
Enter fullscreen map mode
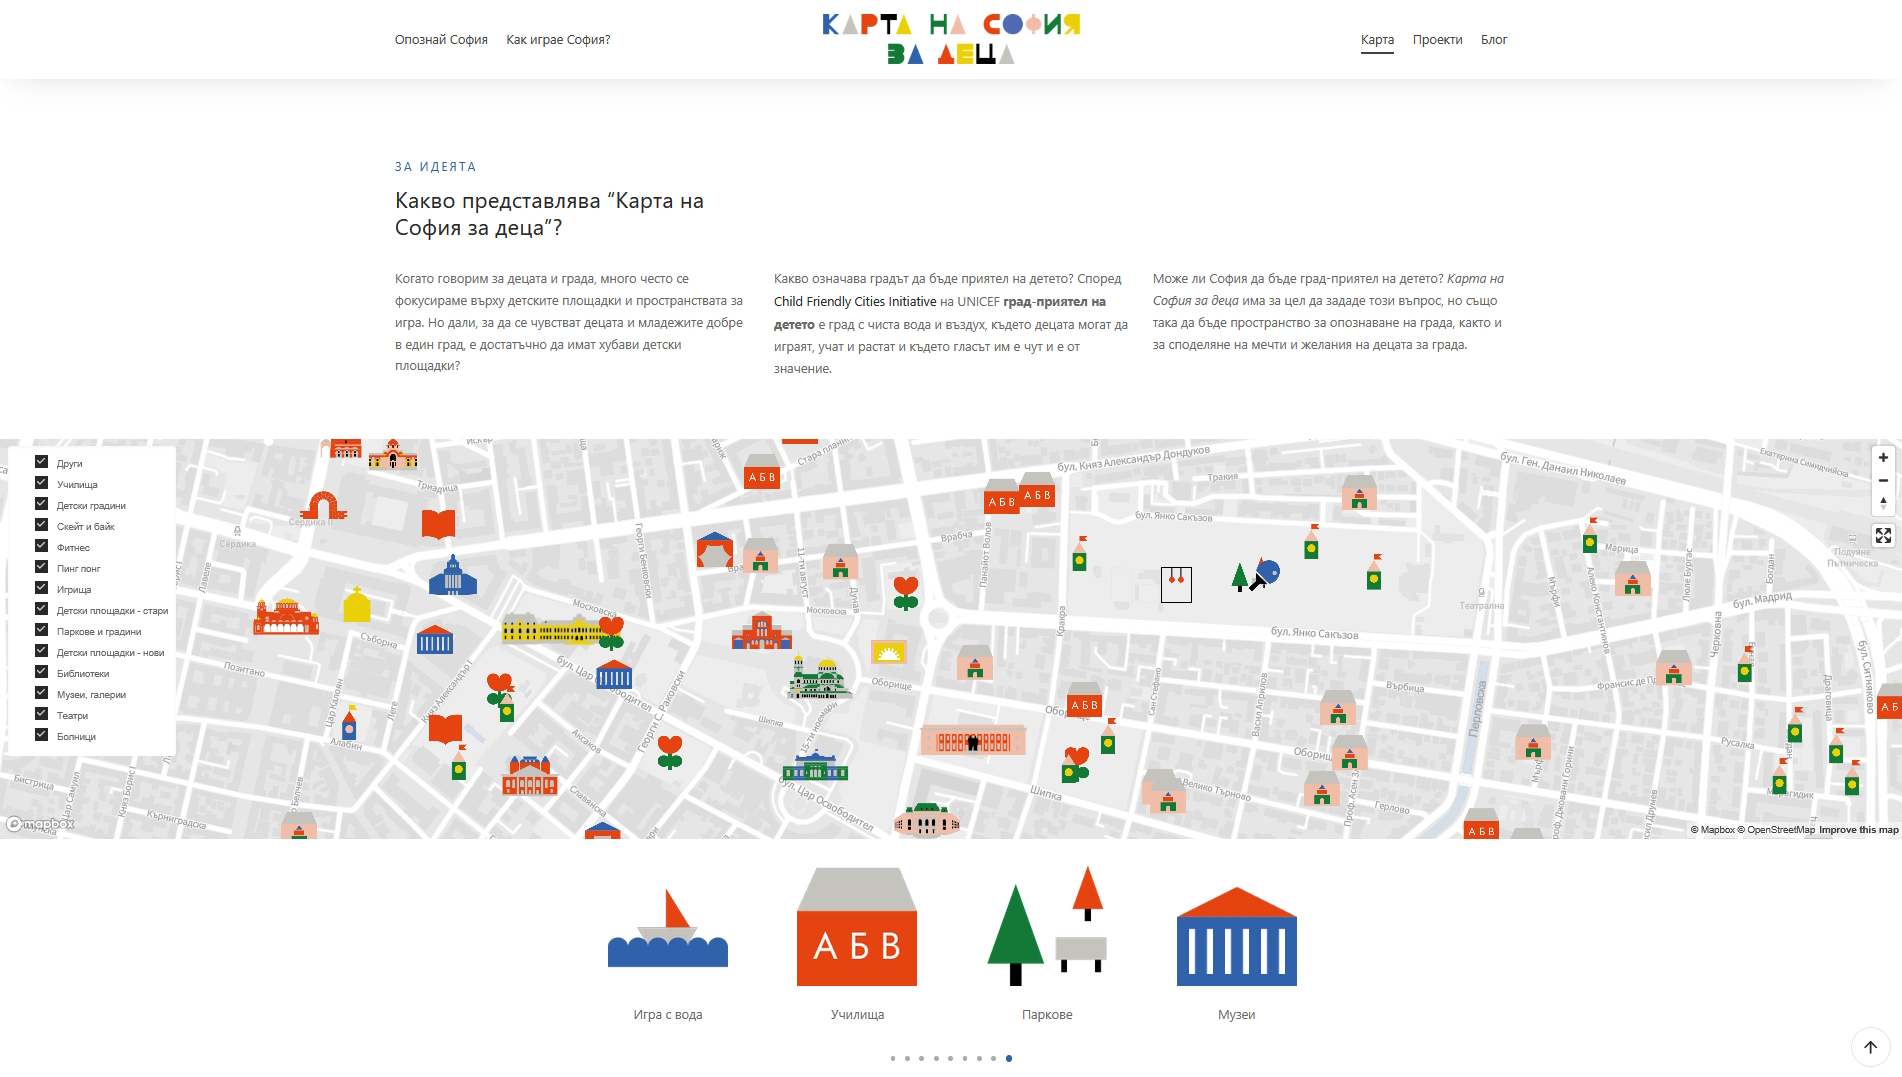click(1883, 536)
